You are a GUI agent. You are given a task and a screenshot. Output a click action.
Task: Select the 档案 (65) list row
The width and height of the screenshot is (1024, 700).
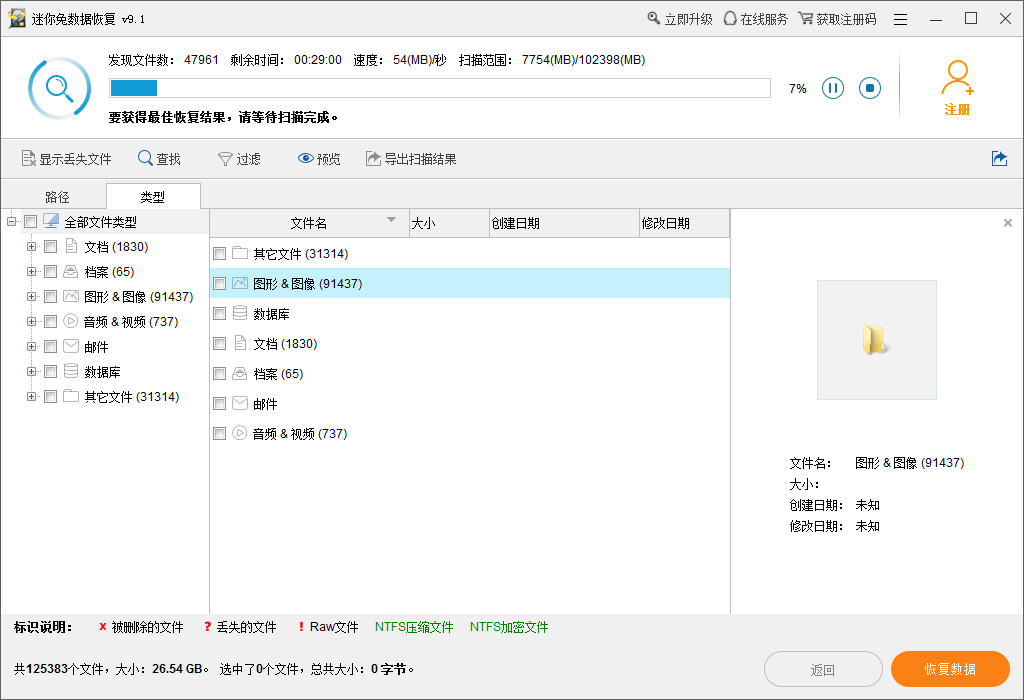pos(470,374)
